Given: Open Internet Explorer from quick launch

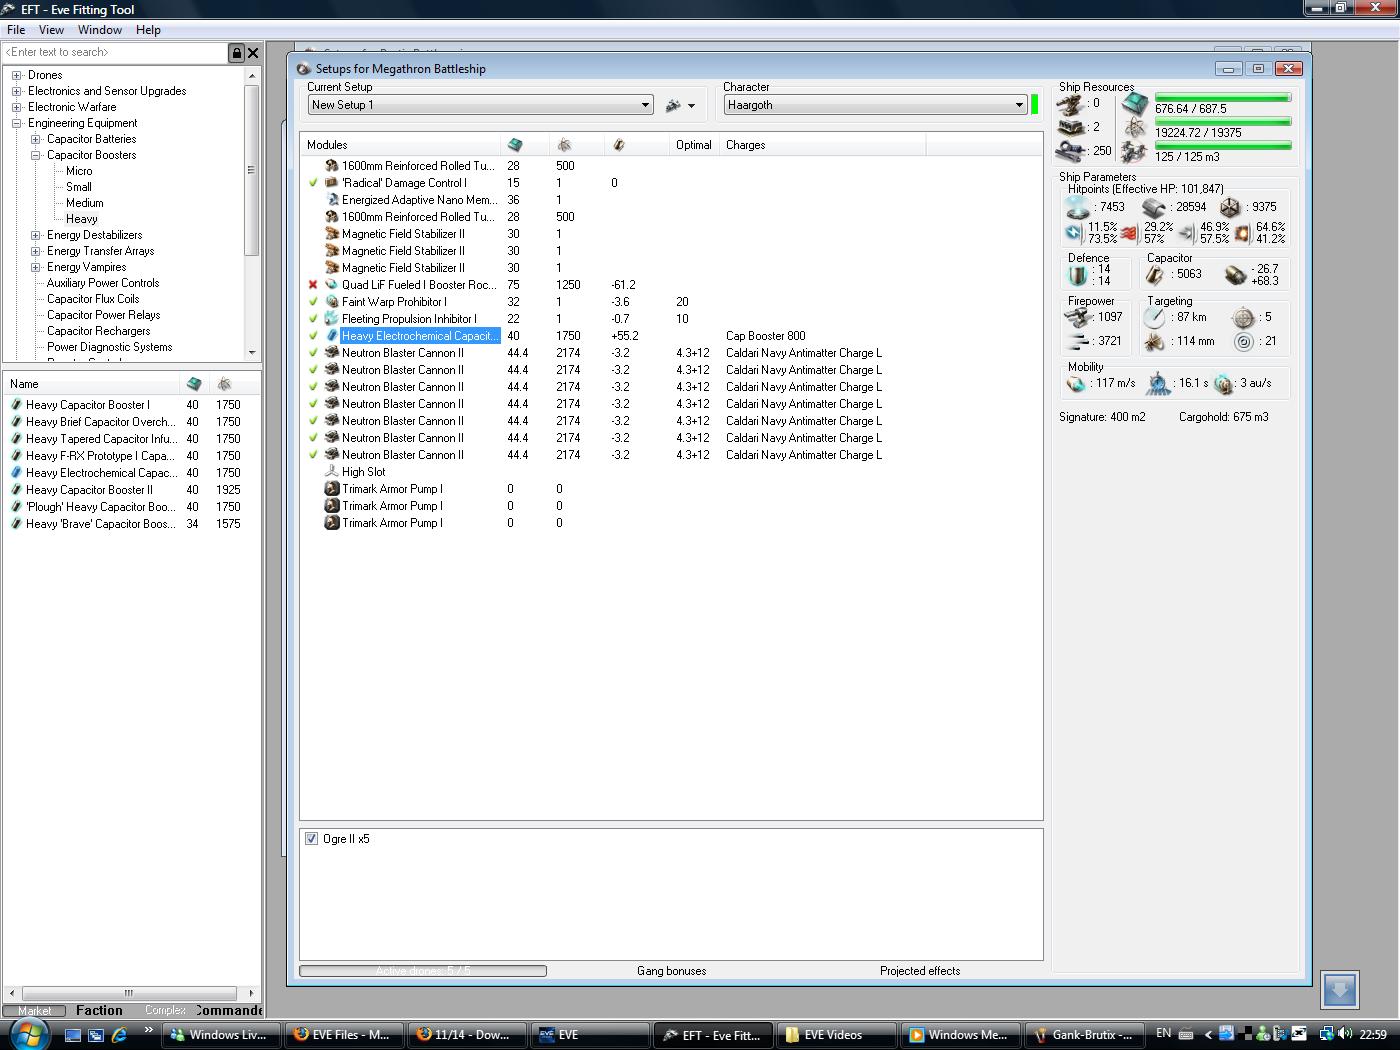Looking at the screenshot, I should coord(119,1035).
